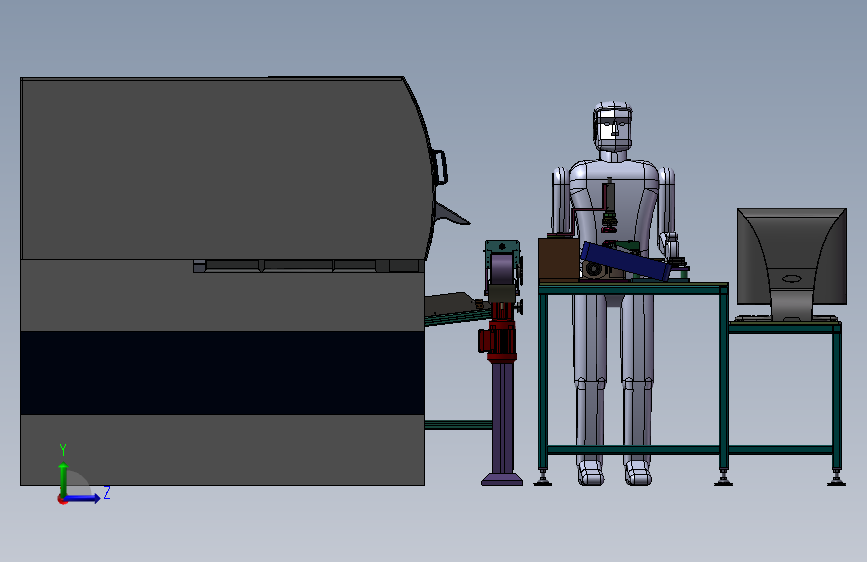This screenshot has height=562, width=867.
Task: Select the brown box on the workbench
Action: click(558, 258)
